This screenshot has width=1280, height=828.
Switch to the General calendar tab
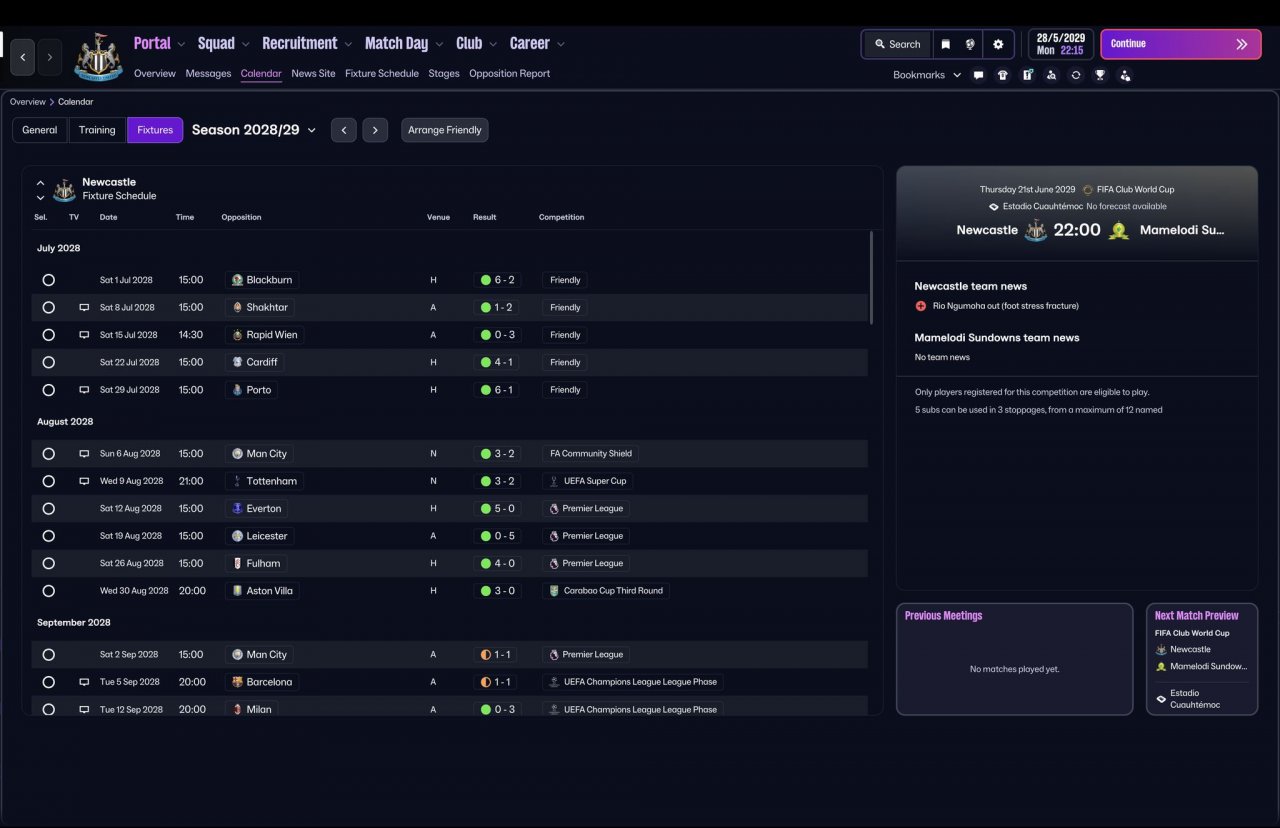pos(40,130)
